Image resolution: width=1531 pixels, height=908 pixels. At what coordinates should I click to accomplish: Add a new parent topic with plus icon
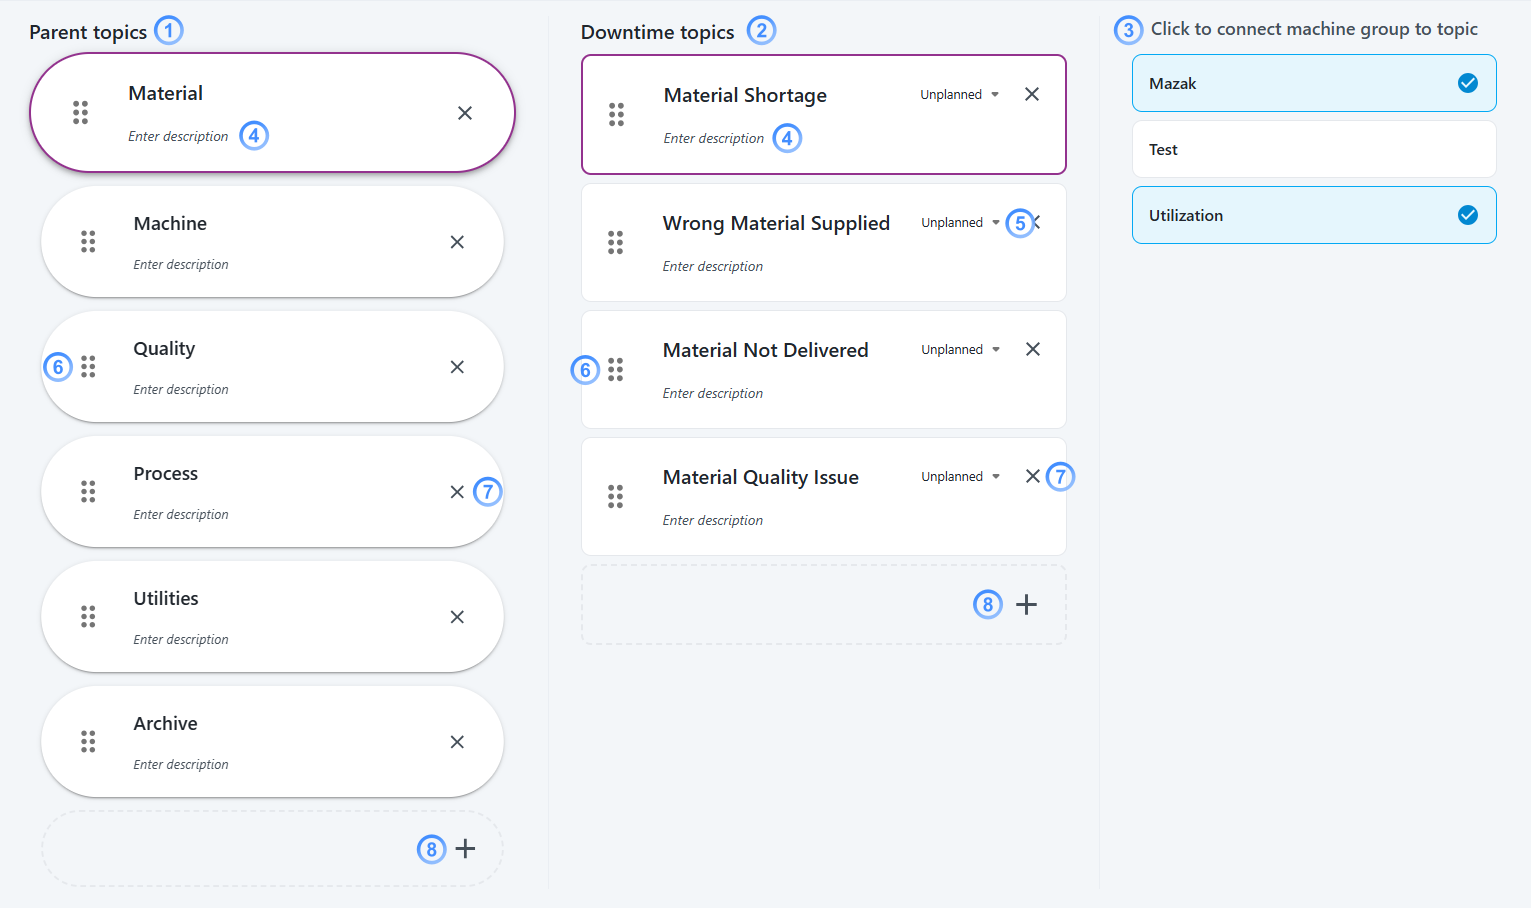click(465, 849)
